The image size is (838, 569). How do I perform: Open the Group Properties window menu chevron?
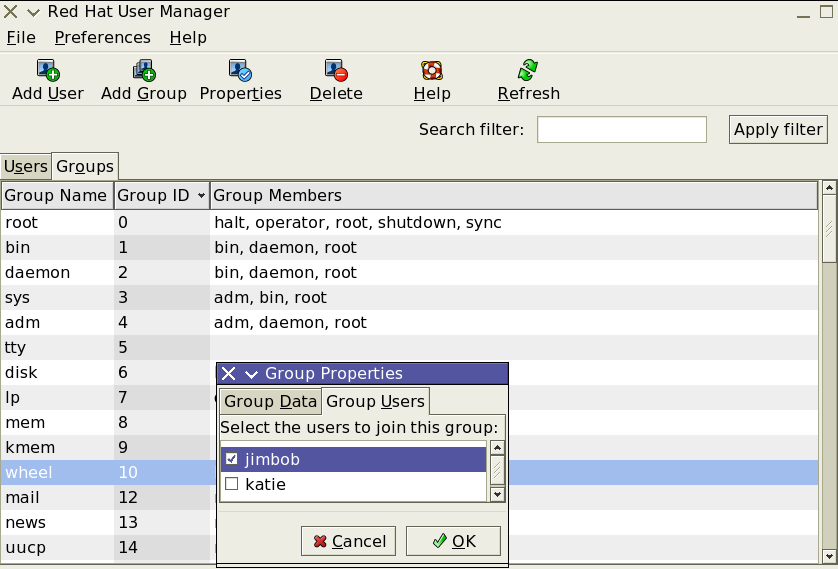[x=251, y=374]
